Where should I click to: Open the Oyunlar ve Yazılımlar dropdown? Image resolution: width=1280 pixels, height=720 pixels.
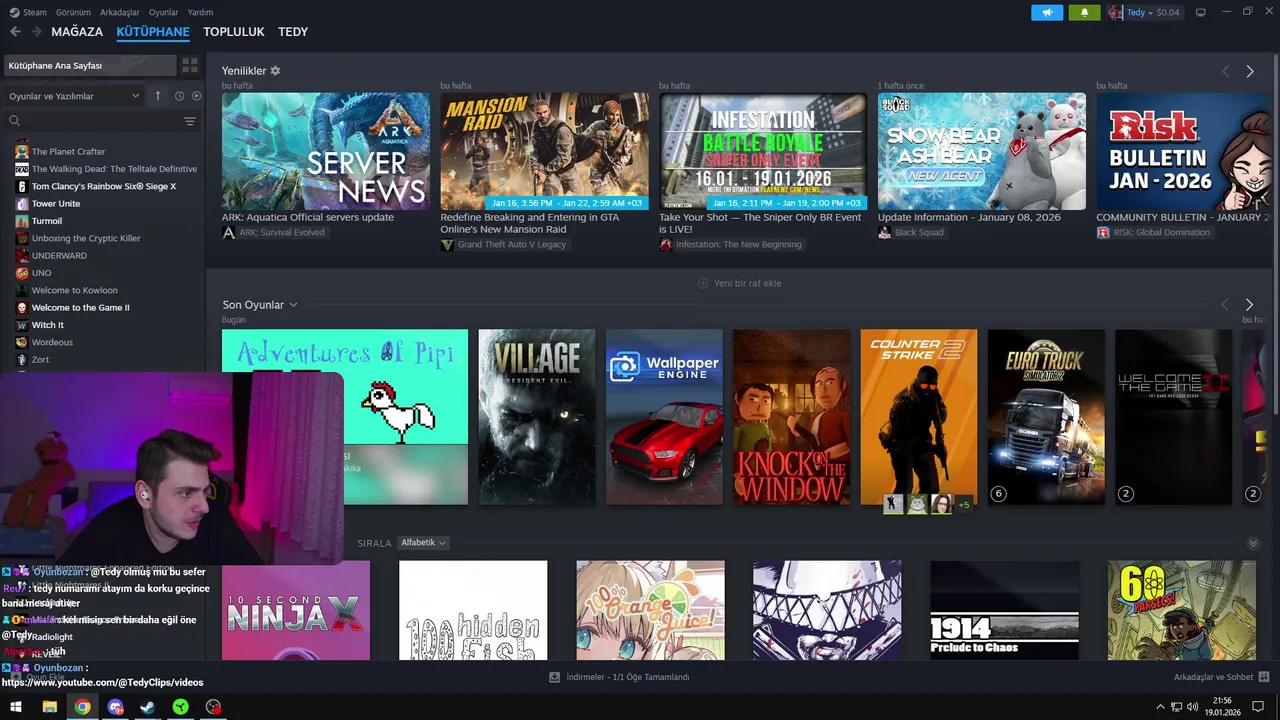pos(74,96)
